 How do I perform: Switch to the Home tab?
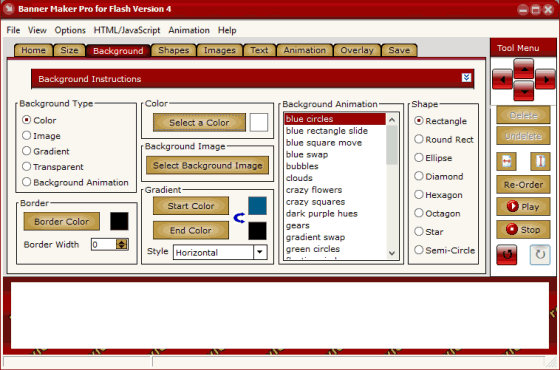tap(34, 50)
